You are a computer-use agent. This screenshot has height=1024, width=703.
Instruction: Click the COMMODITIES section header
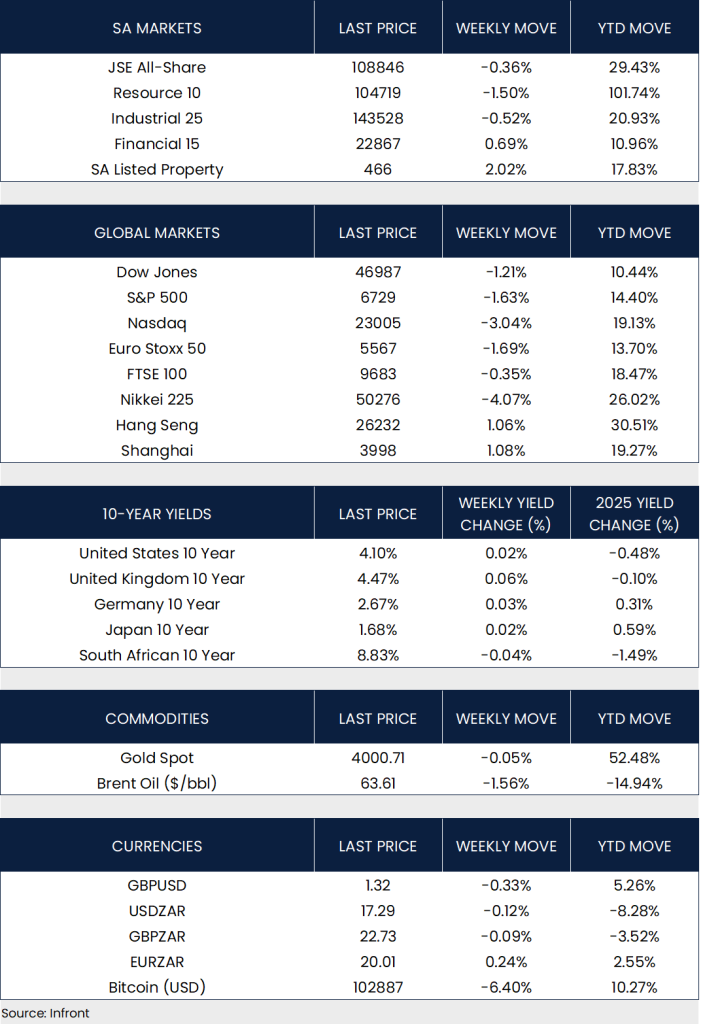157,719
